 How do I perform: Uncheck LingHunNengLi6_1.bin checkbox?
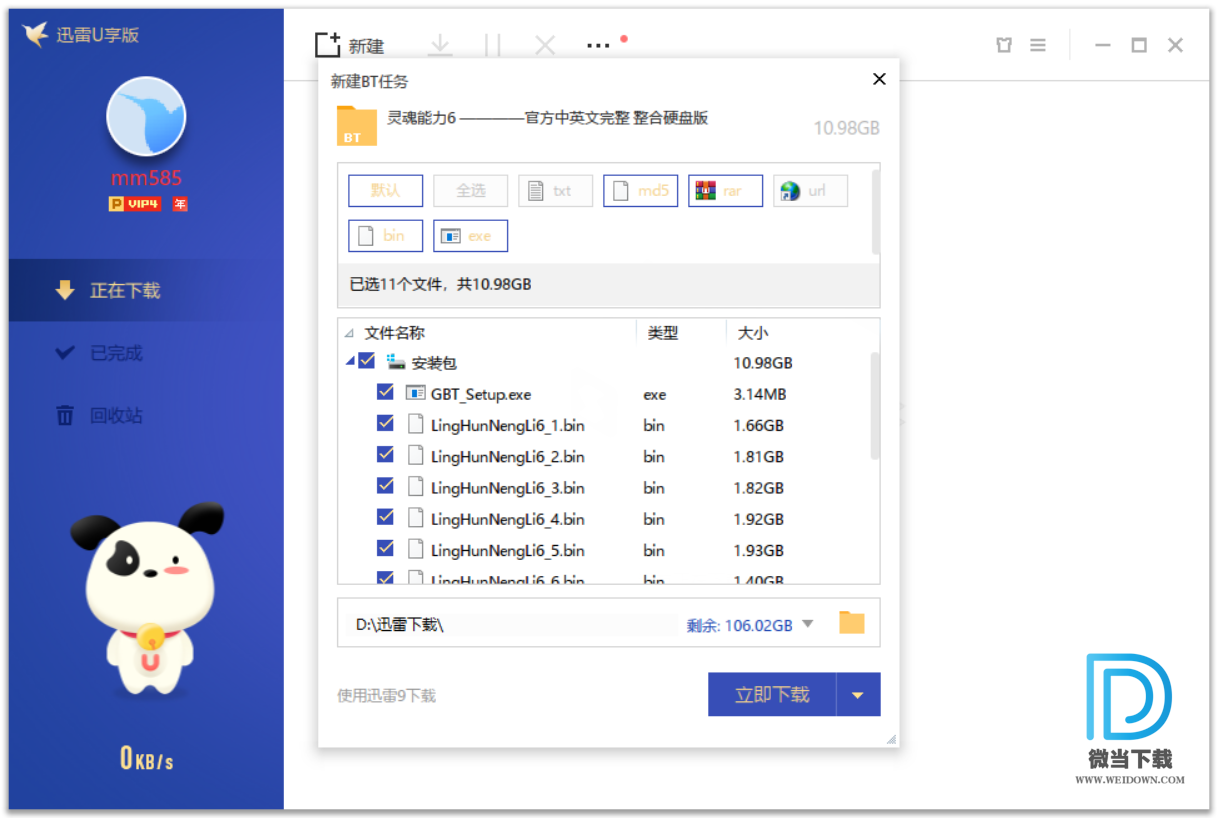(385, 423)
